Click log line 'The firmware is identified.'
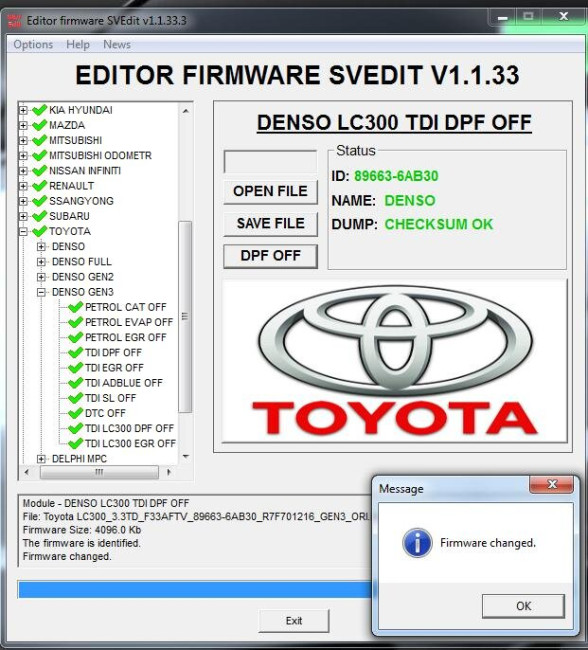Screen dimensions: 588x650 [82, 543]
